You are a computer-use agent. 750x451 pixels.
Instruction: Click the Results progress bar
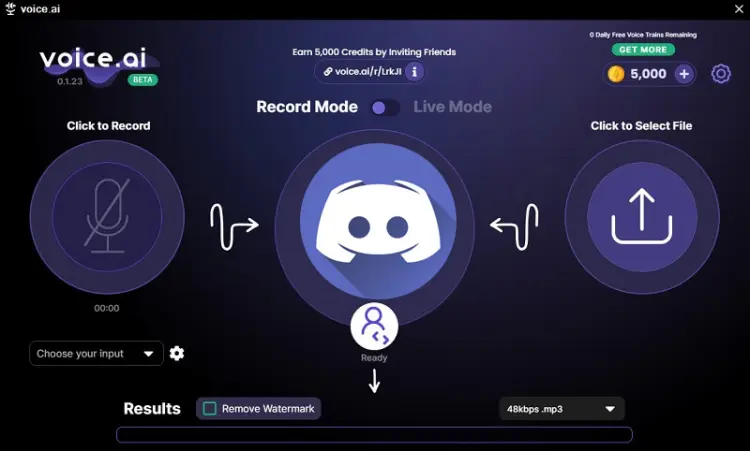[374, 435]
